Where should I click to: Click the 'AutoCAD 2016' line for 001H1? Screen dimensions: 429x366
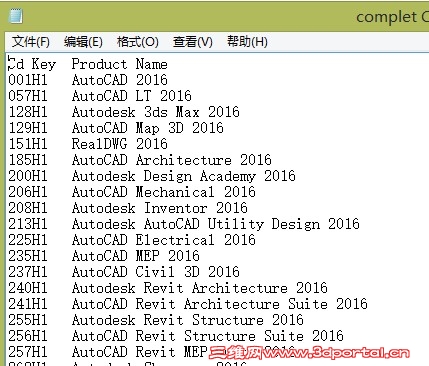(120, 80)
